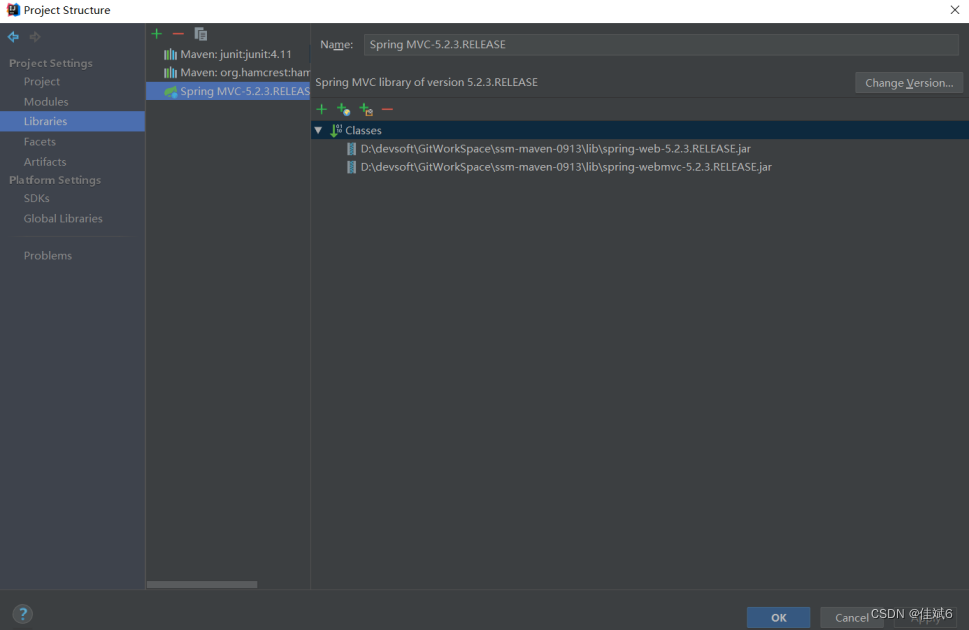This screenshot has height=630, width=969.
Task: Click the OK button
Action: [778, 617]
